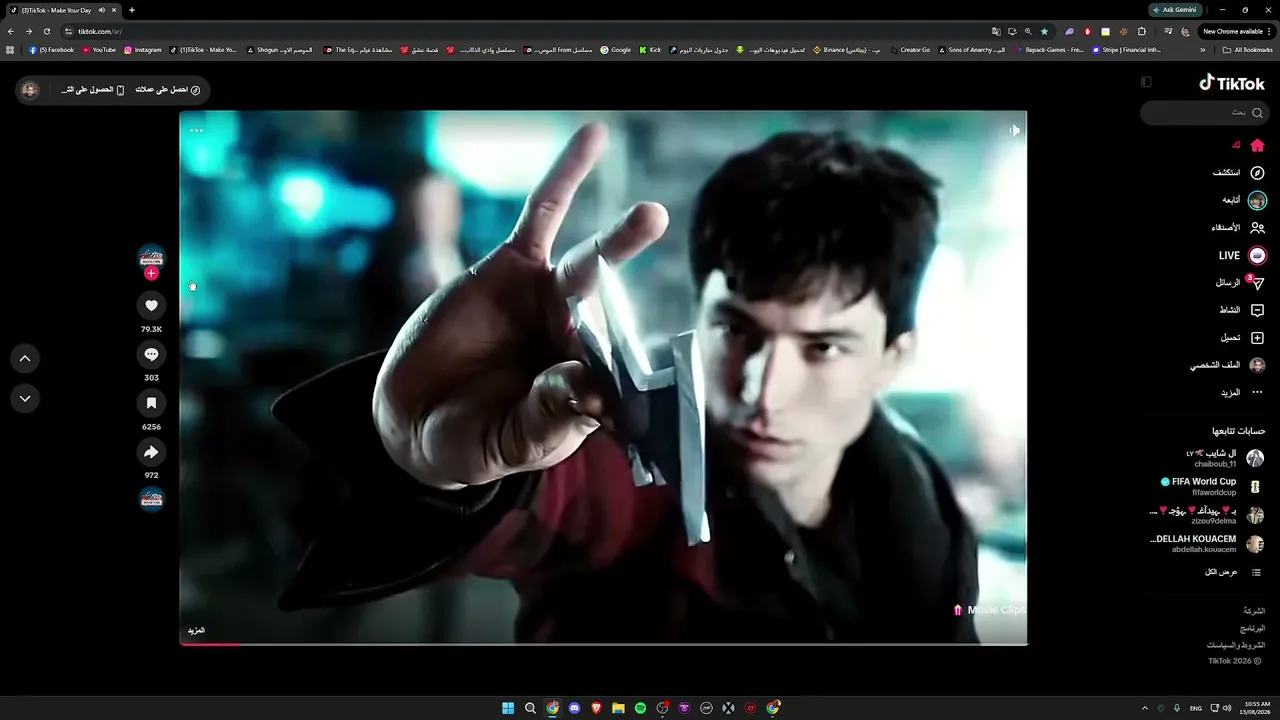Open the Chrome apps grid shortcut
This screenshot has width=1280, height=720.
(10, 50)
